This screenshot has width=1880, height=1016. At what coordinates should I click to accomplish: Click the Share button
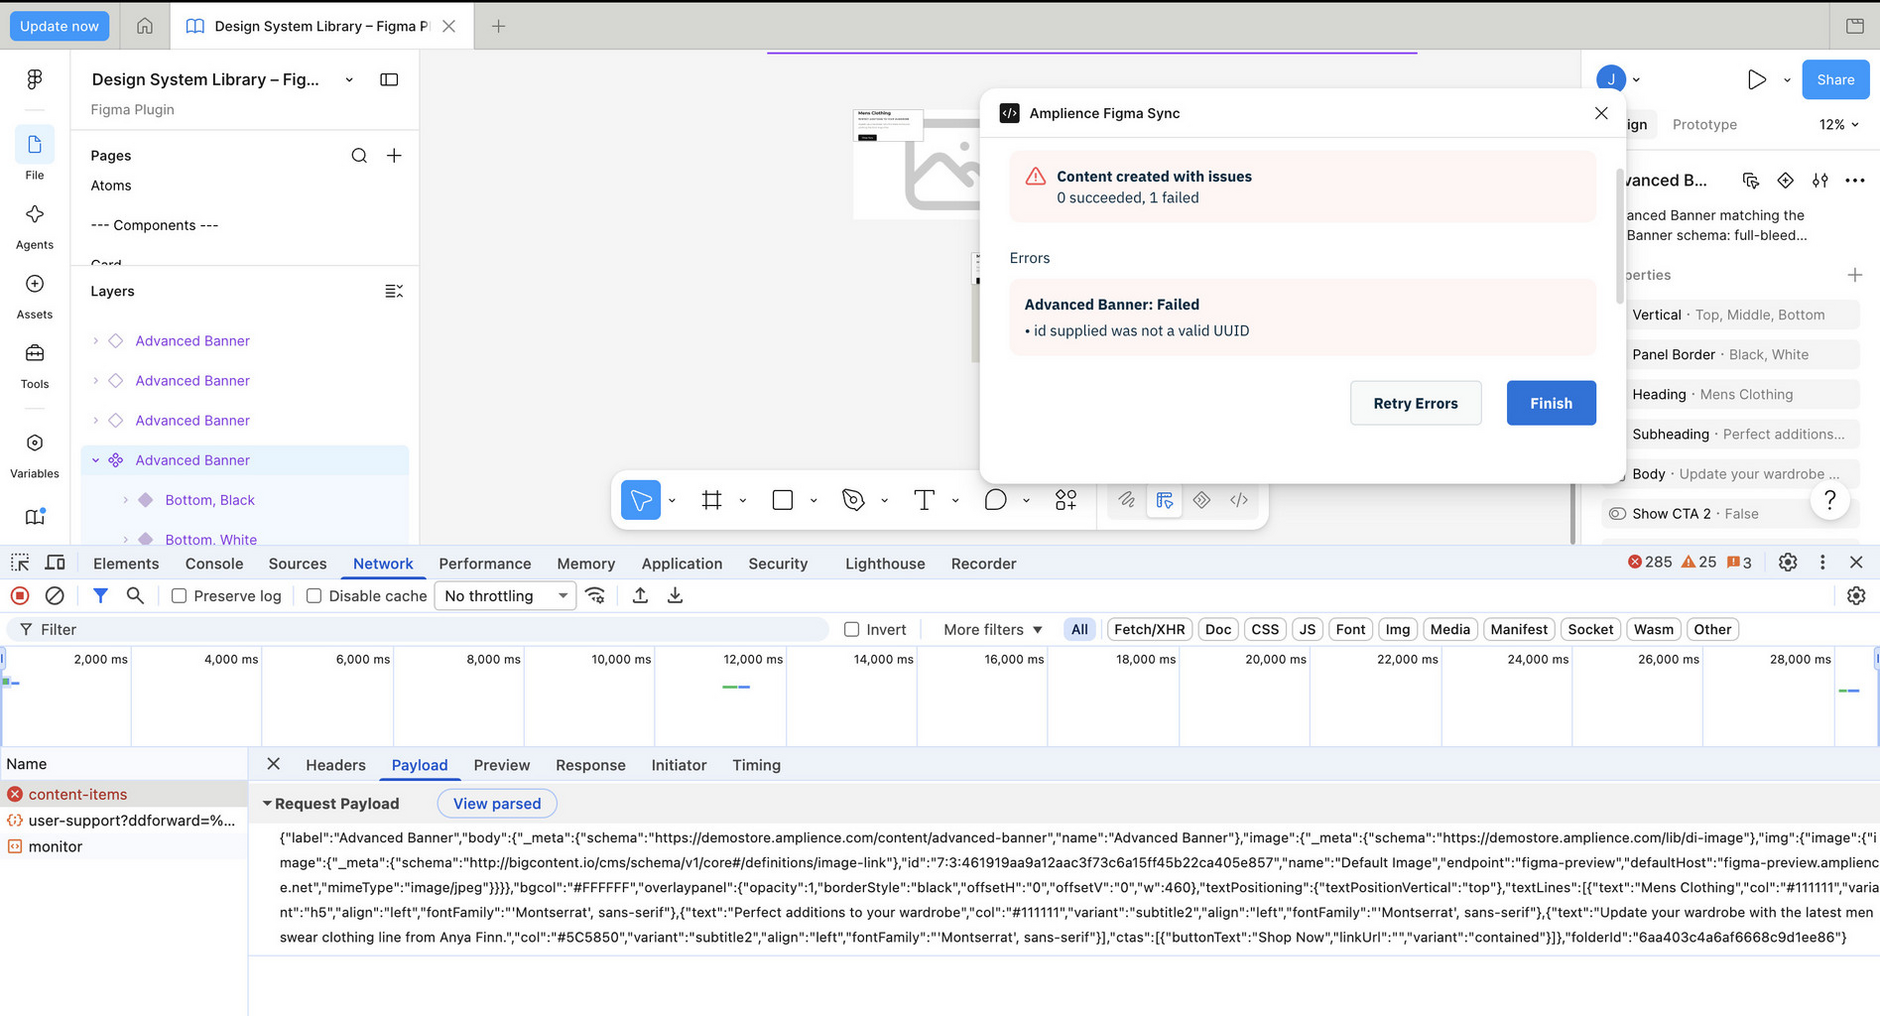tap(1835, 80)
